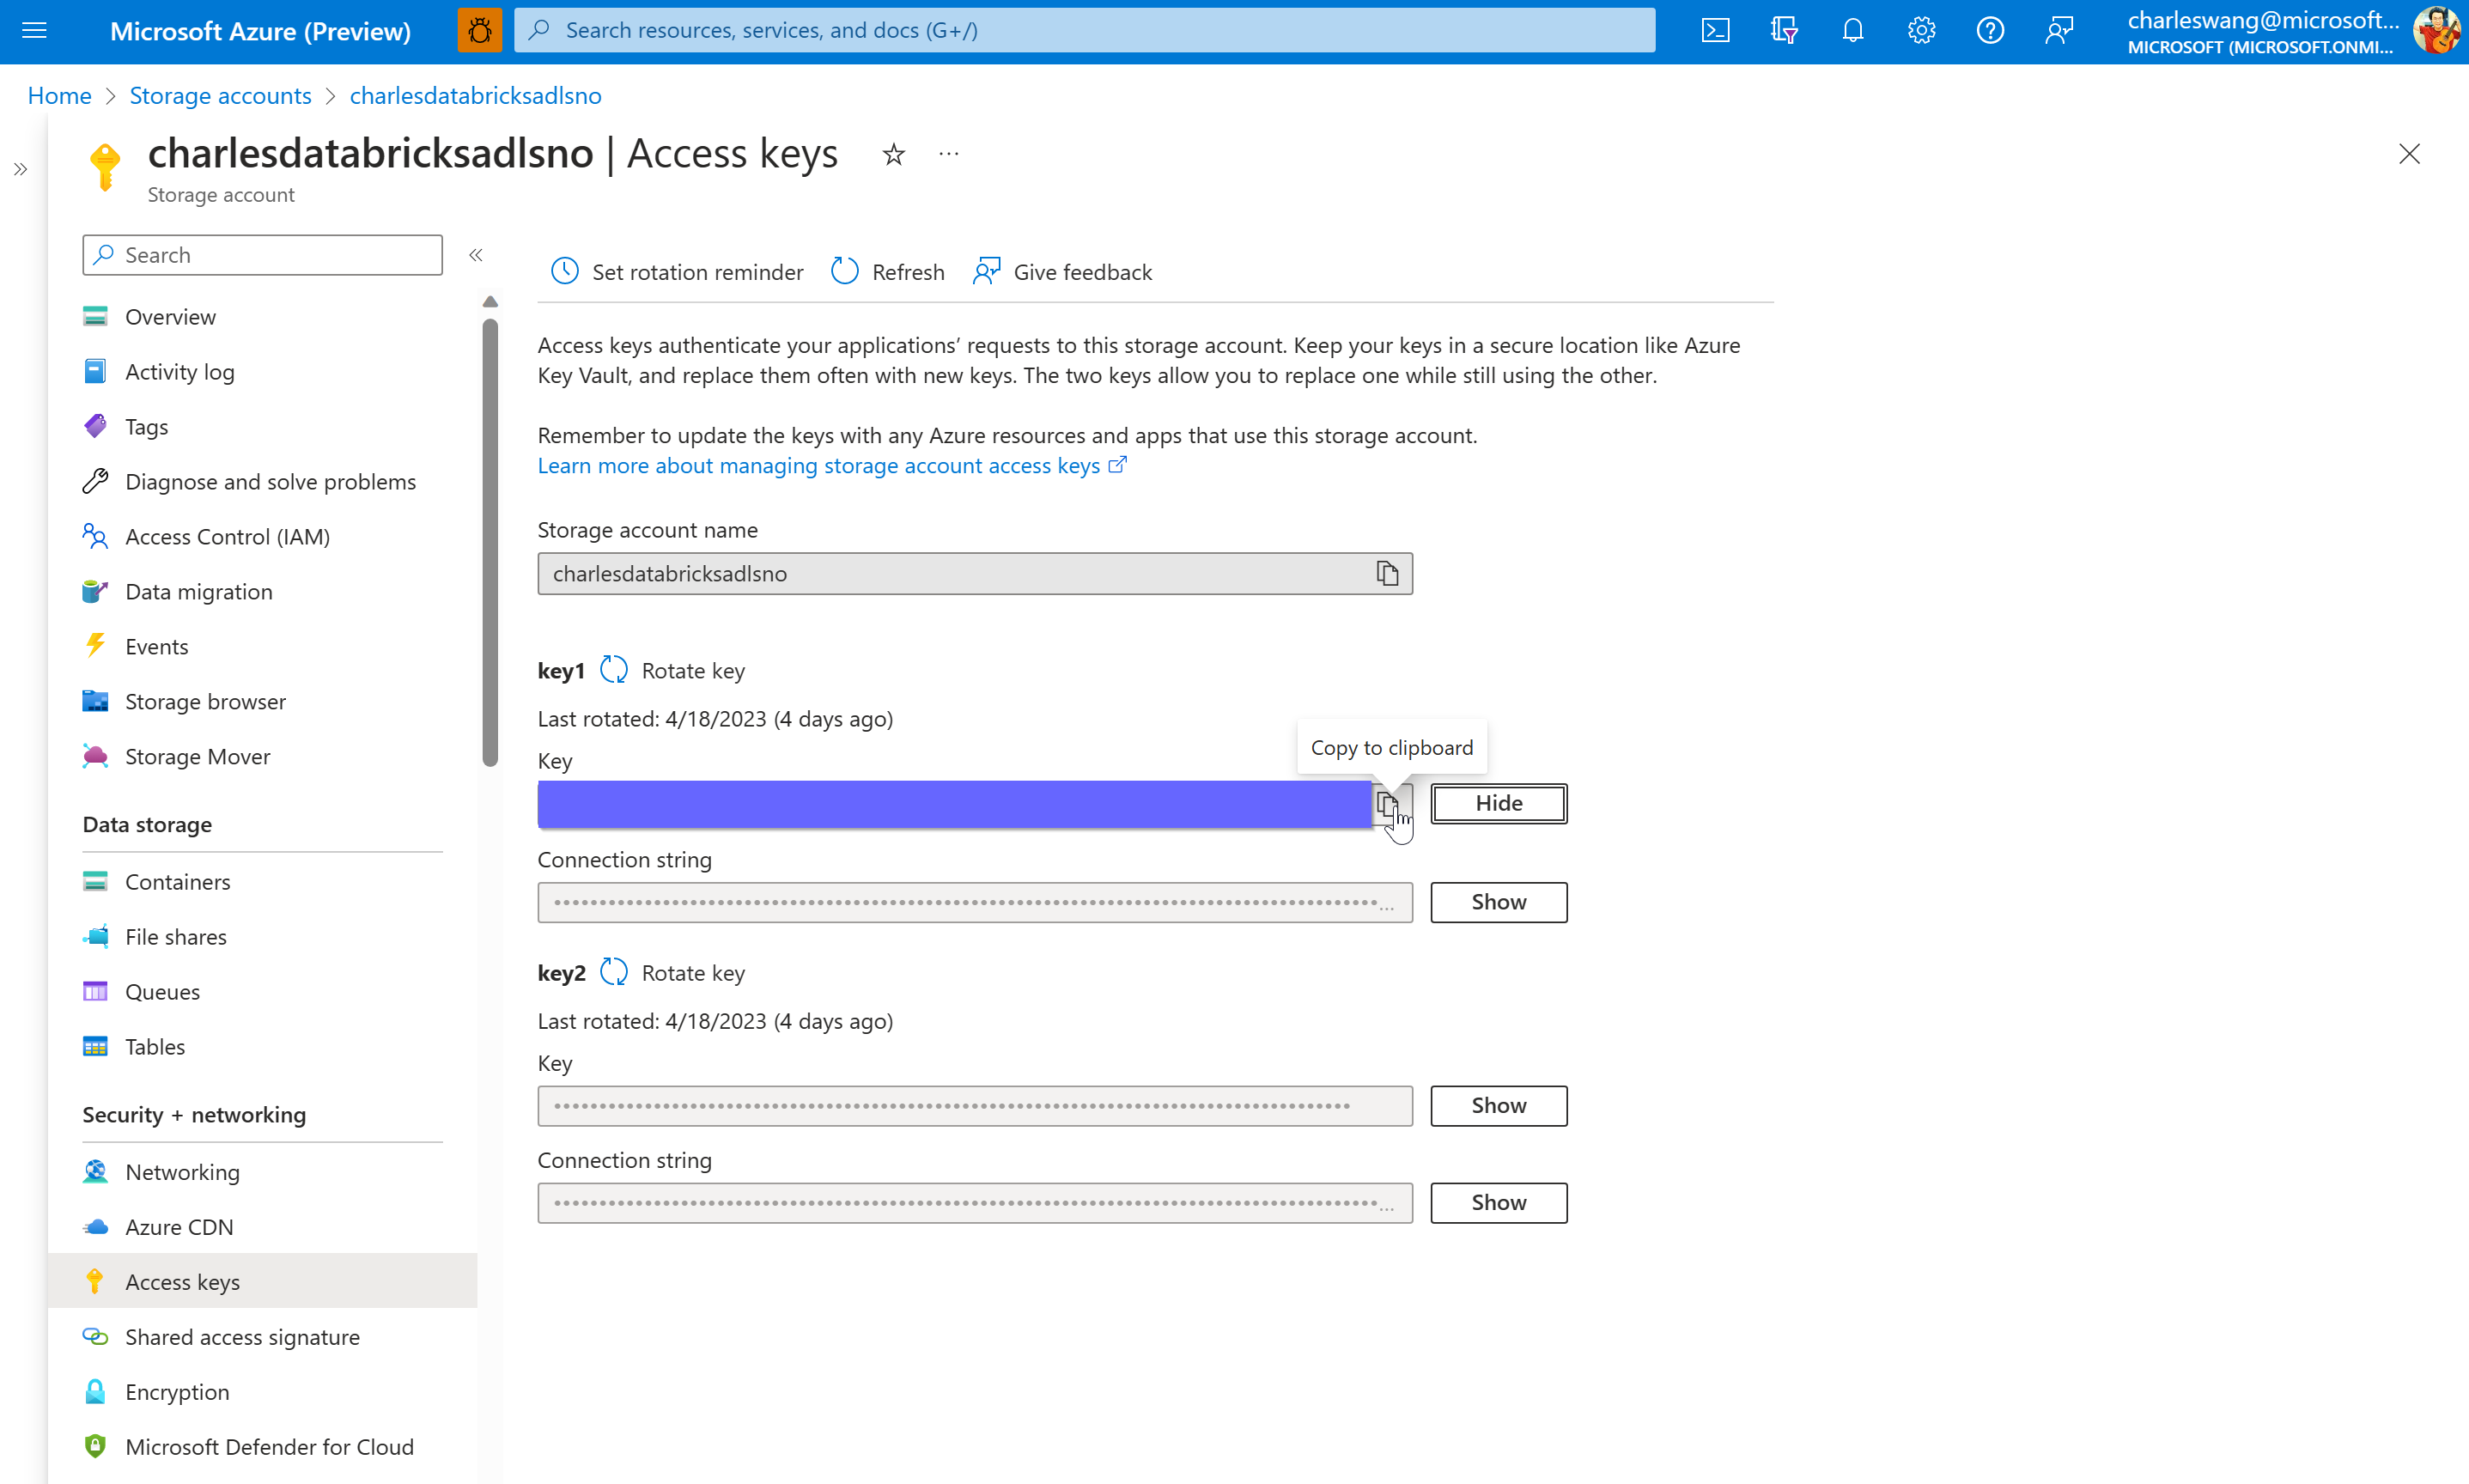Open the learn more about managing keys link
The width and height of the screenshot is (2469, 1484).
pyautogui.click(x=820, y=465)
